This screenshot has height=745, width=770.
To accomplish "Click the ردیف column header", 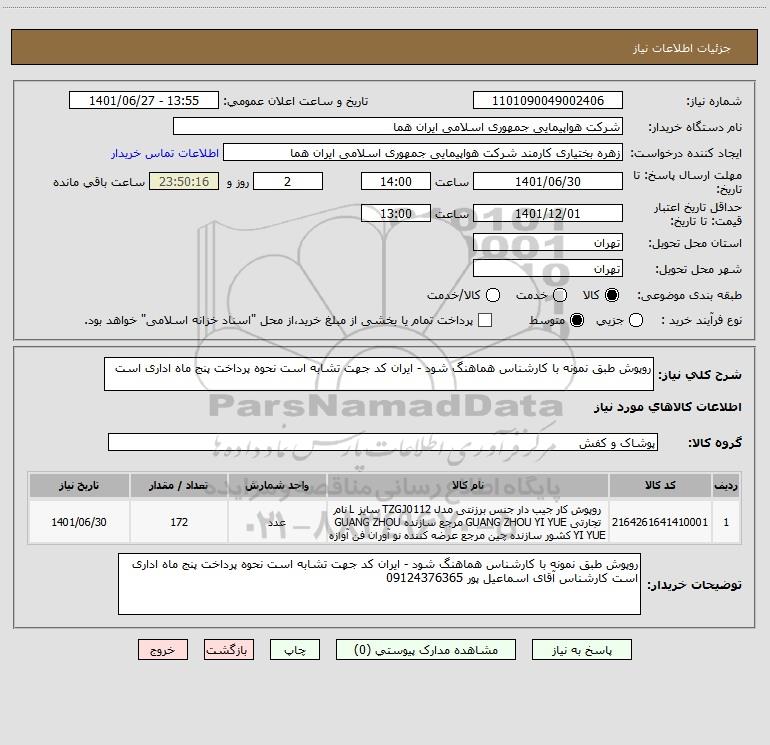I will [726, 485].
